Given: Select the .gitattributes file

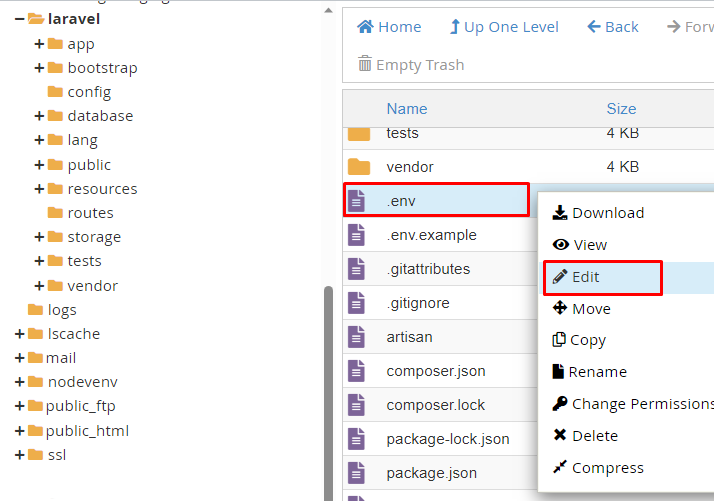Looking at the screenshot, I should pyautogui.click(x=440, y=269).
